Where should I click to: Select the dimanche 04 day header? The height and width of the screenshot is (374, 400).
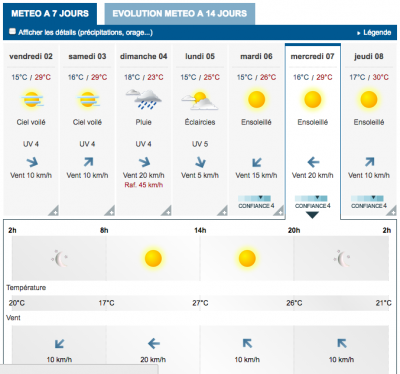pos(144,56)
